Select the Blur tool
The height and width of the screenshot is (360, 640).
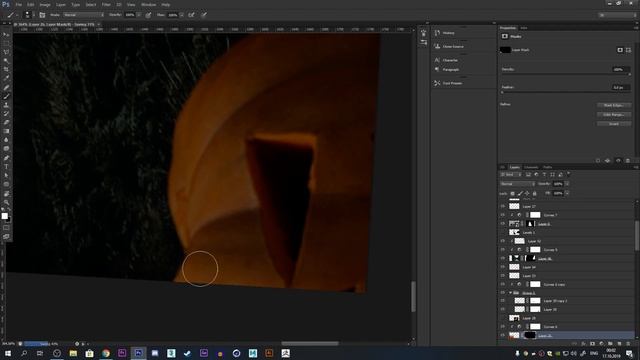coord(6,140)
